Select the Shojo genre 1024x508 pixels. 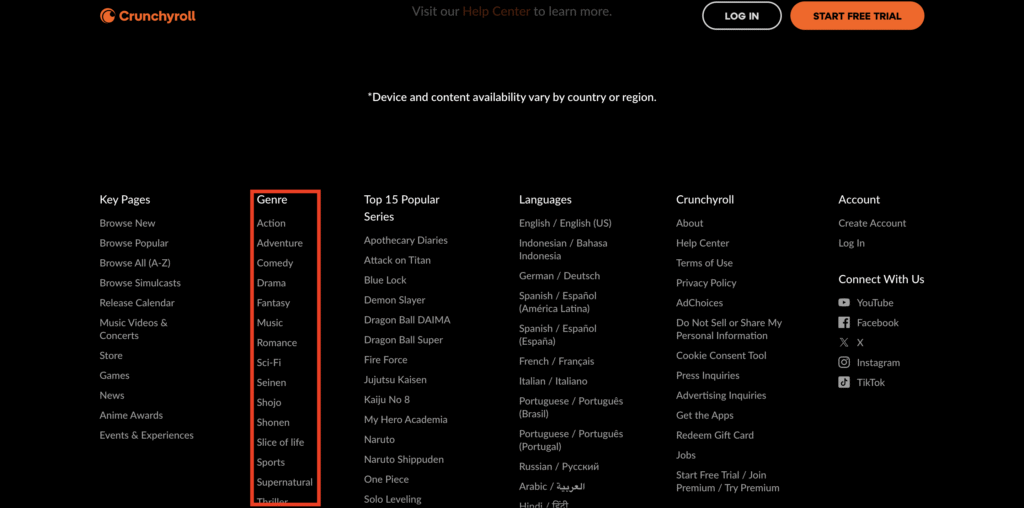pos(269,403)
